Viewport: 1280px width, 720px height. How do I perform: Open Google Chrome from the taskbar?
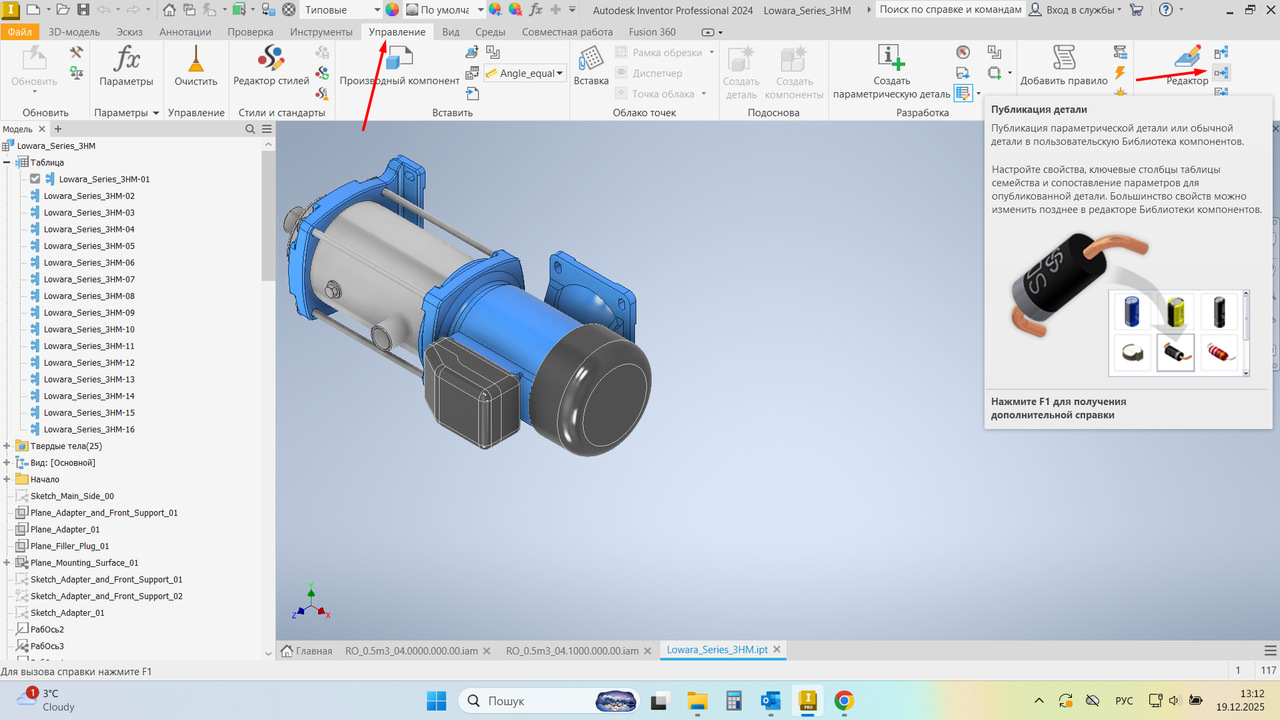tap(844, 700)
